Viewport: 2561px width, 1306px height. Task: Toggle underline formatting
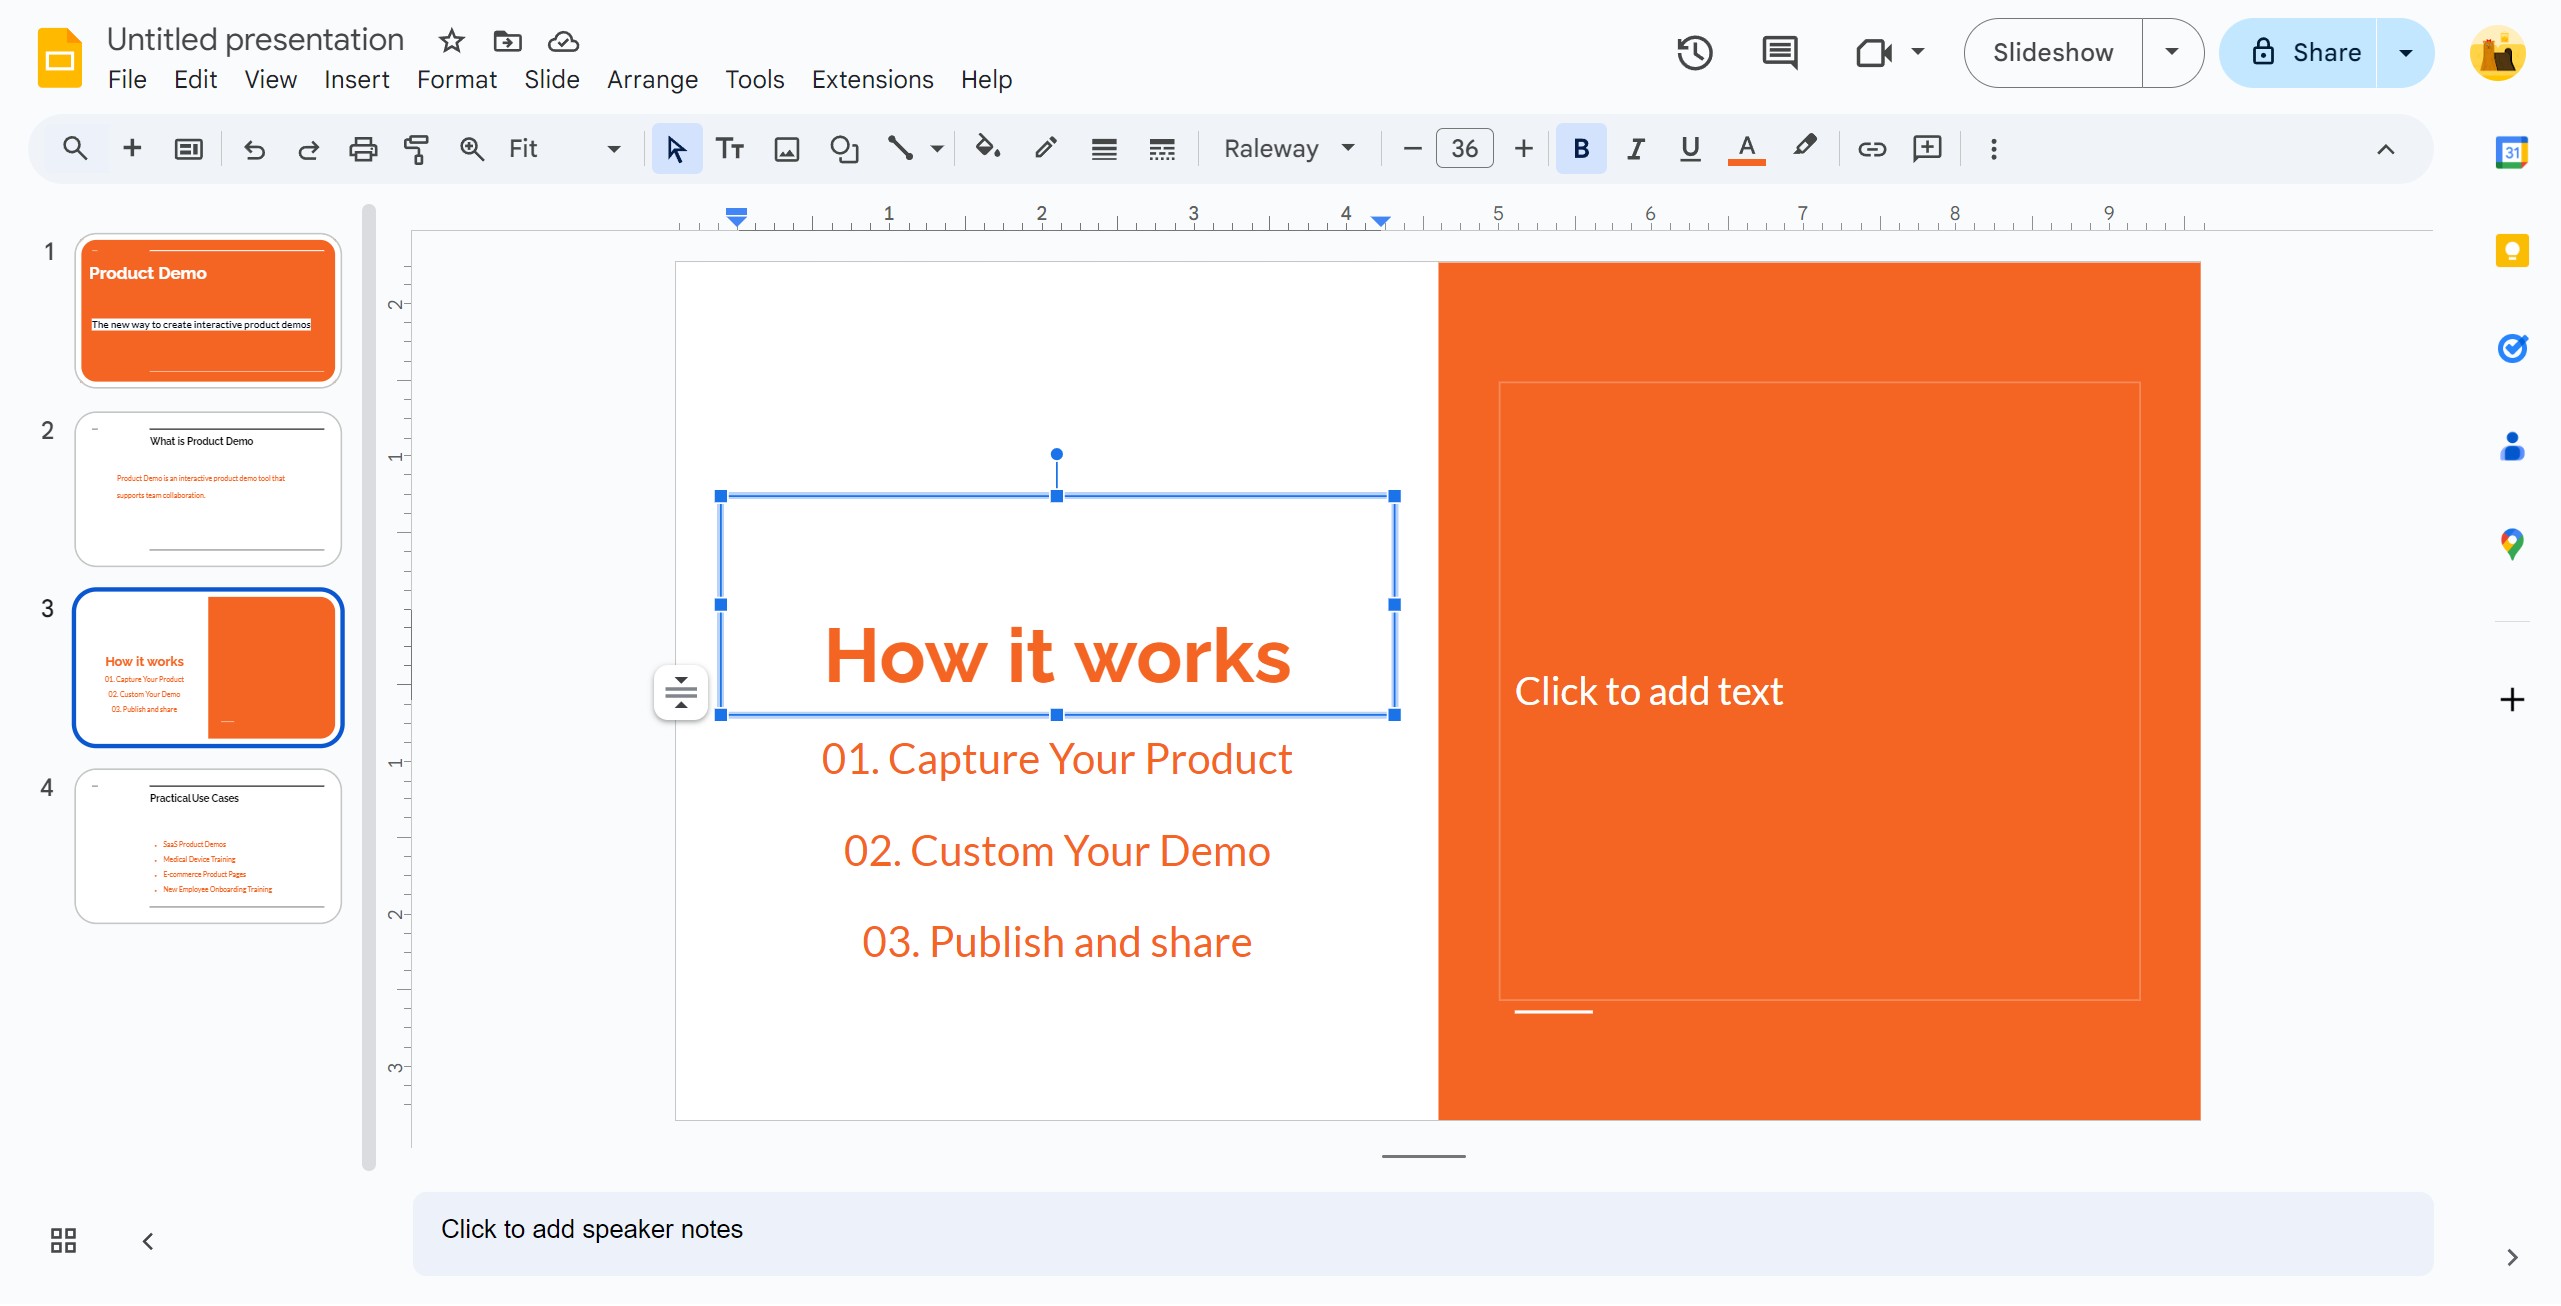tap(1690, 149)
